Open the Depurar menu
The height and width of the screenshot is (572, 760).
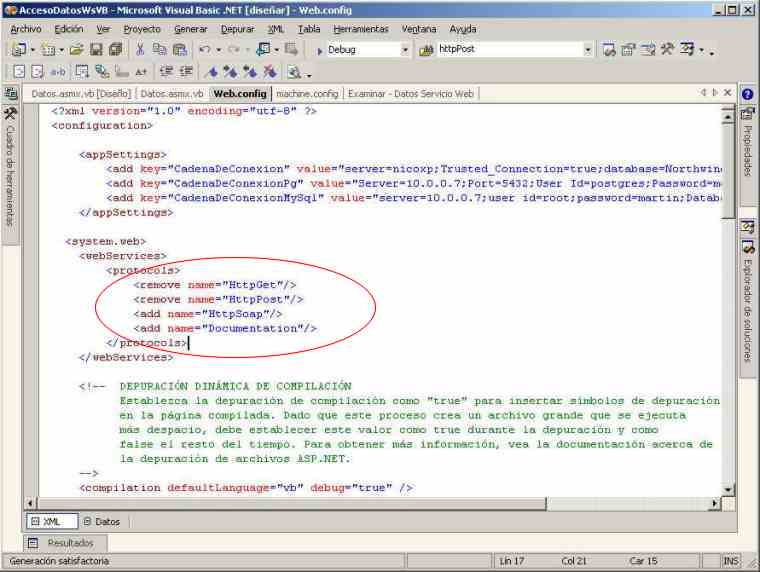[237, 29]
